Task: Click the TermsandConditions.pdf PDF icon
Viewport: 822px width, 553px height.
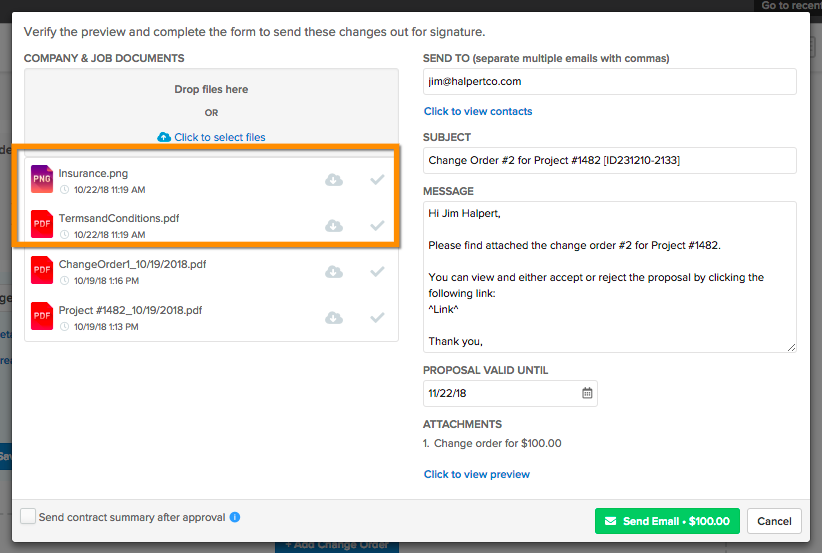Action: click(42, 225)
